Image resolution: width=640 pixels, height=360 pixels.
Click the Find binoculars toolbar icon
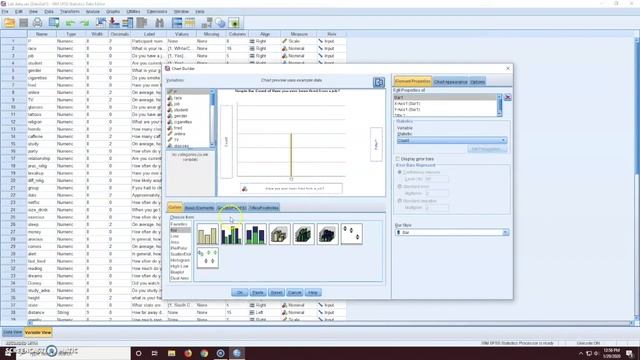[160, 23]
